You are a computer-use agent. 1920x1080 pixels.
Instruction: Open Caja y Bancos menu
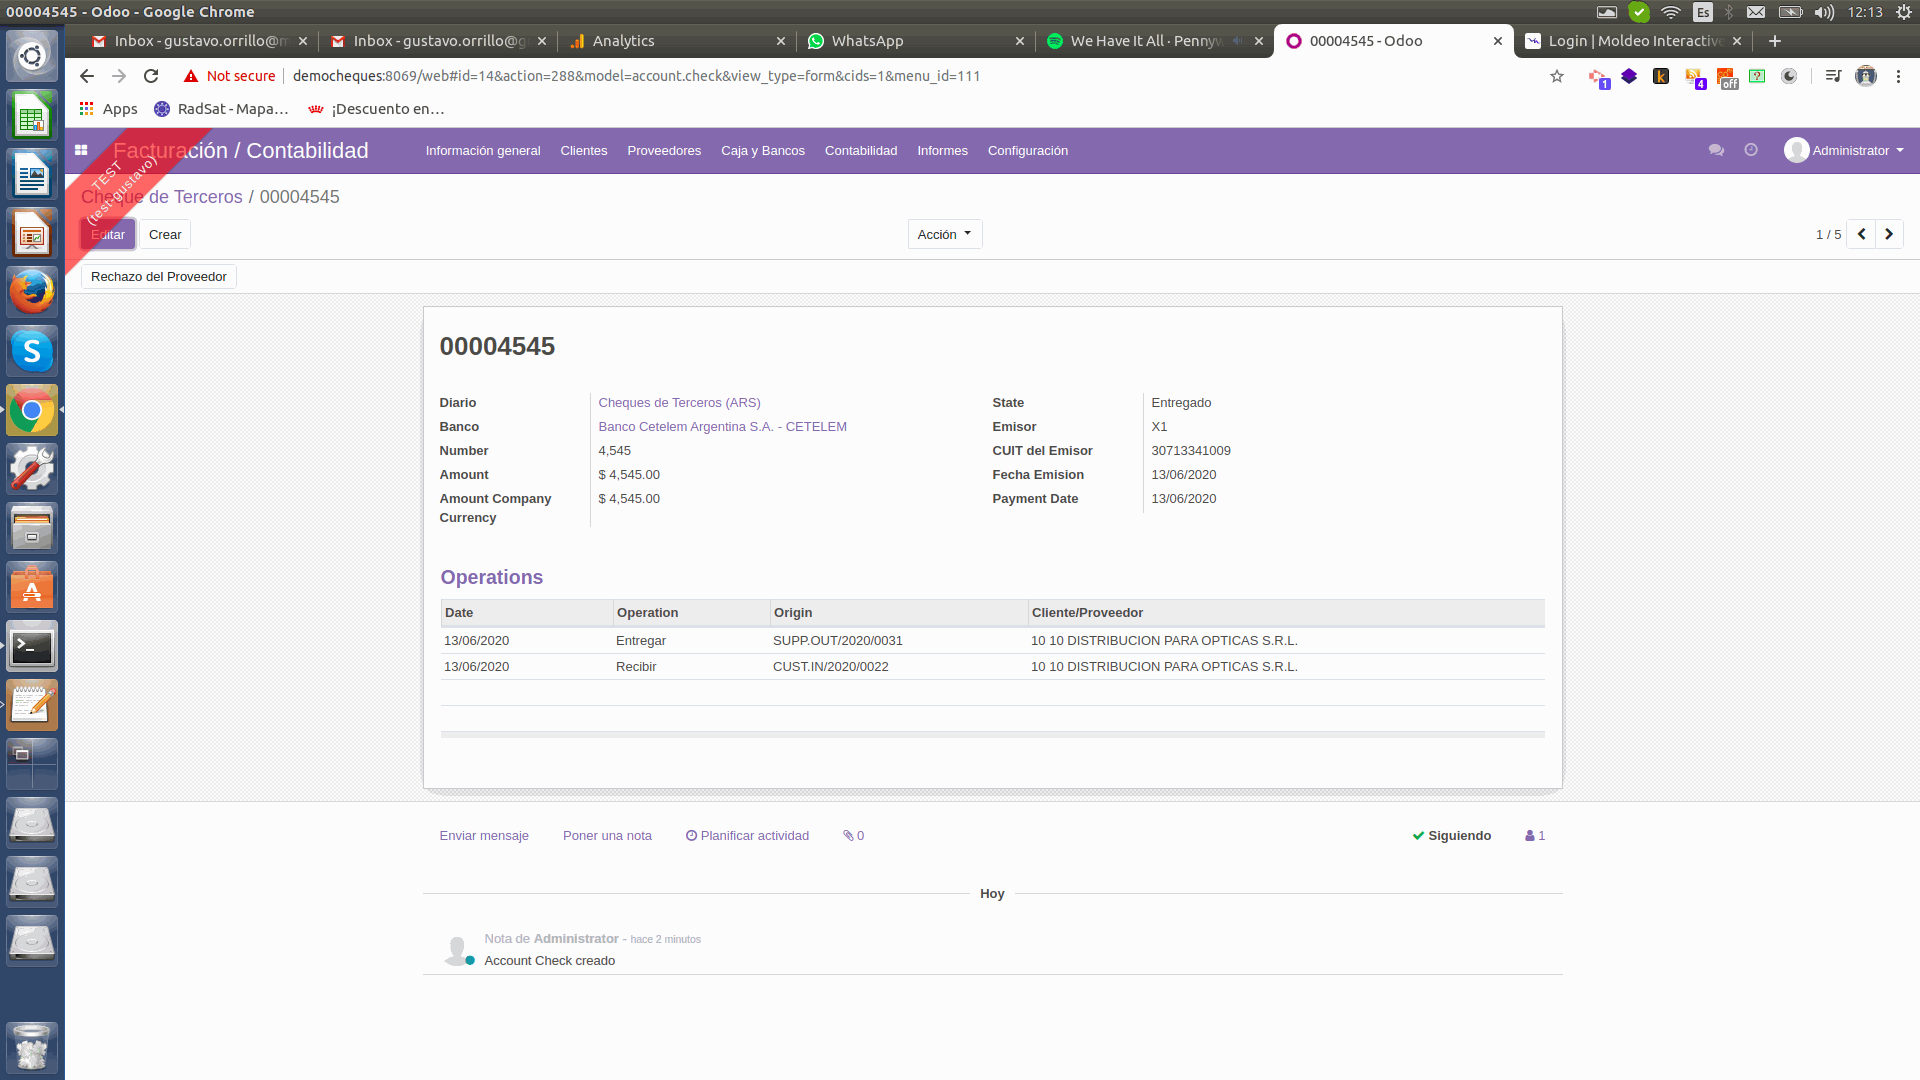click(x=763, y=151)
